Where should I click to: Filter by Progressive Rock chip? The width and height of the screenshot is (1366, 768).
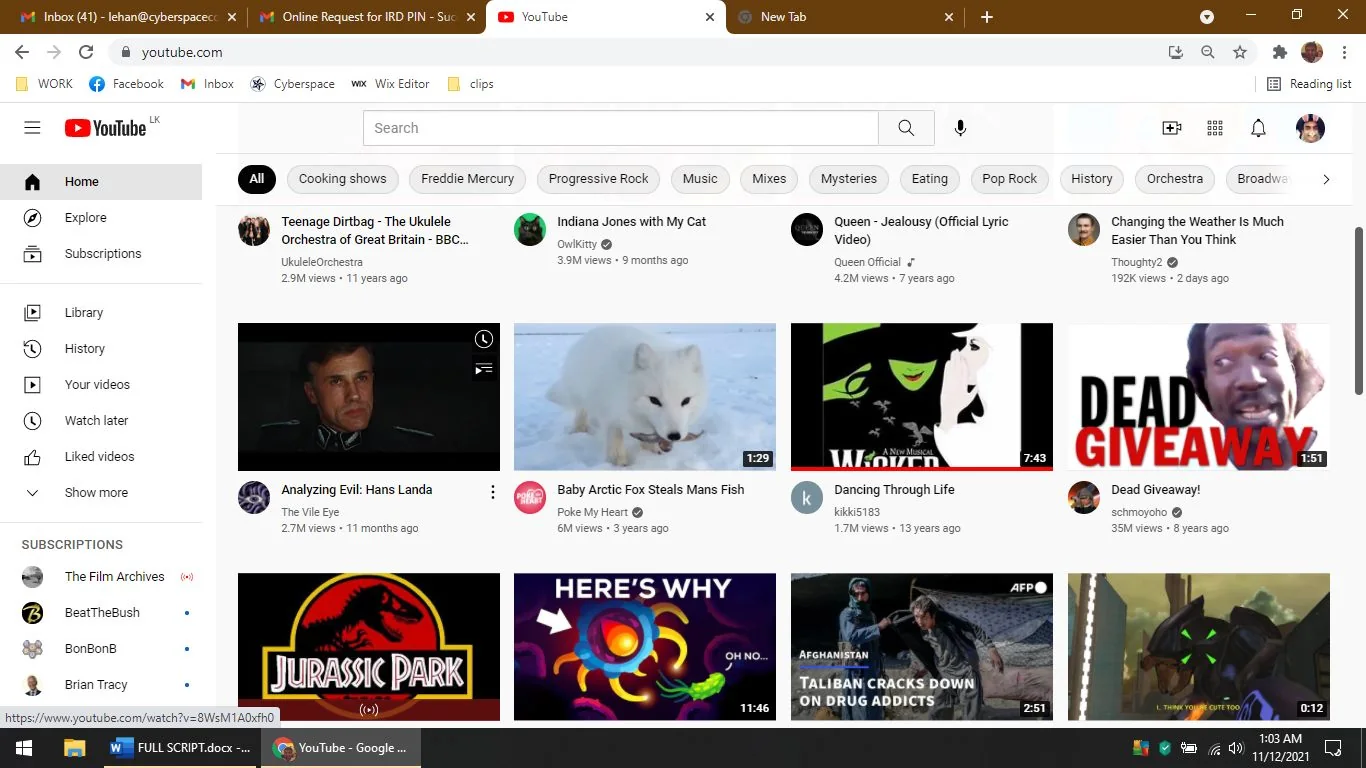[x=599, y=179]
